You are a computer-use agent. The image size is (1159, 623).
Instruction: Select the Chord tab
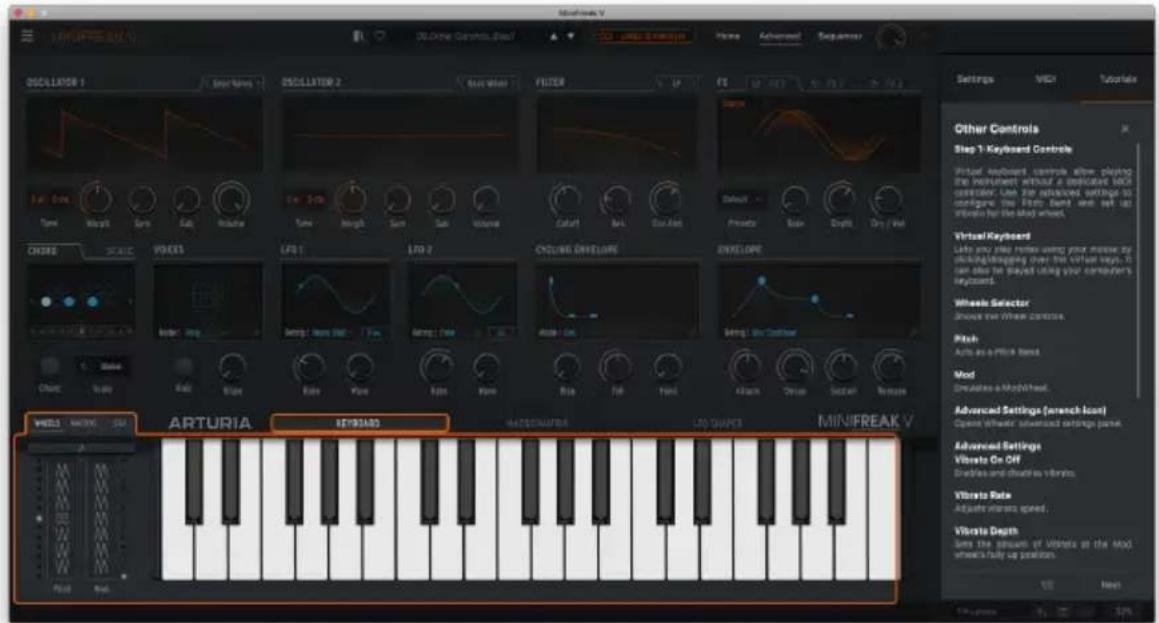pyautogui.click(x=42, y=251)
